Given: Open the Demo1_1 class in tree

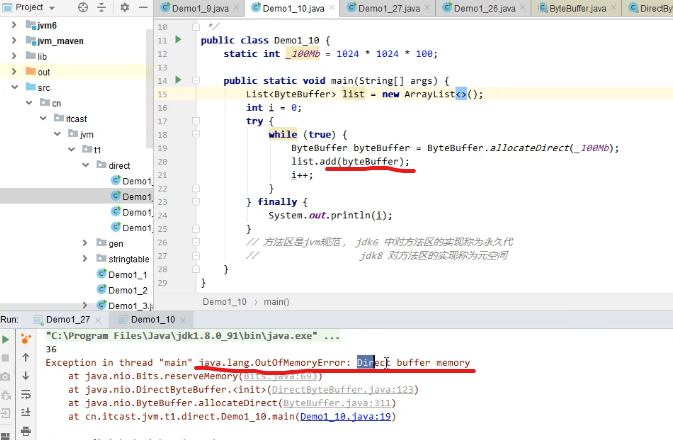Looking at the screenshot, I should [127, 274].
